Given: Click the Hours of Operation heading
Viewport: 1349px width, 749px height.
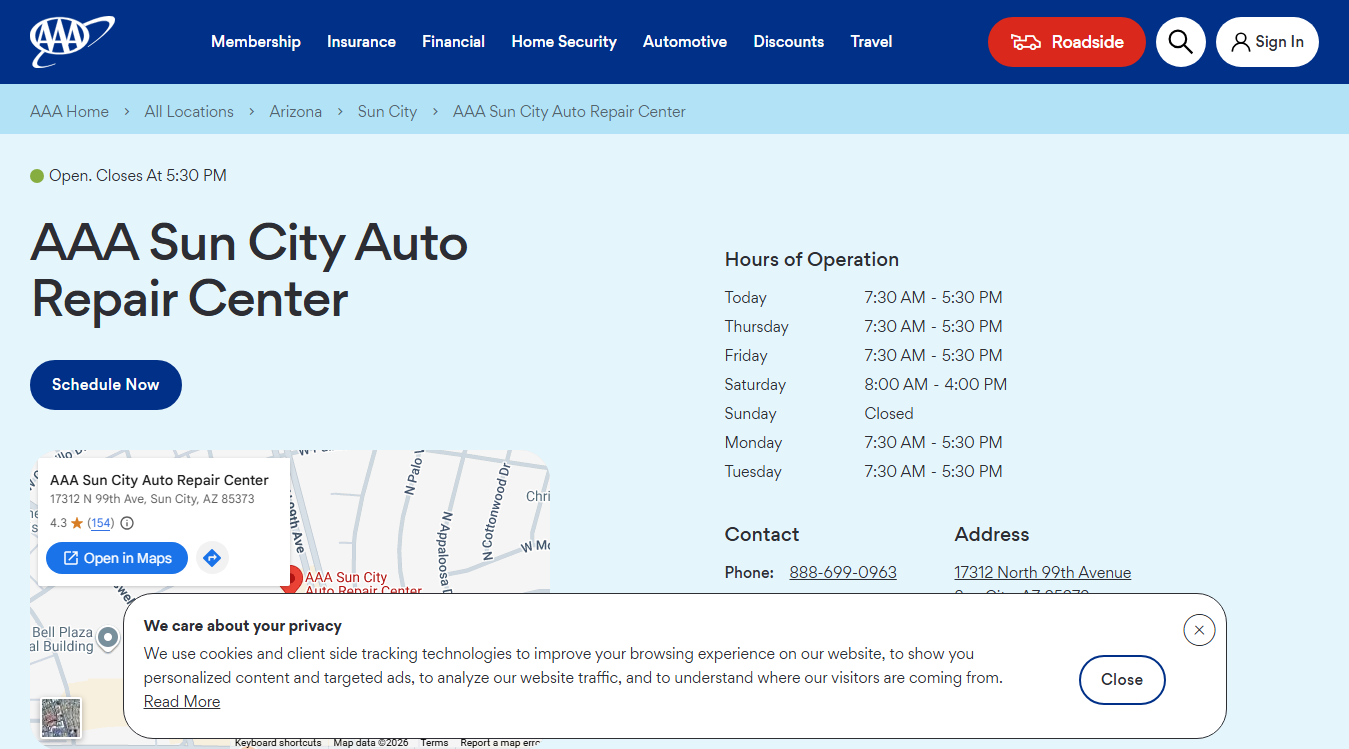Looking at the screenshot, I should tap(812, 260).
